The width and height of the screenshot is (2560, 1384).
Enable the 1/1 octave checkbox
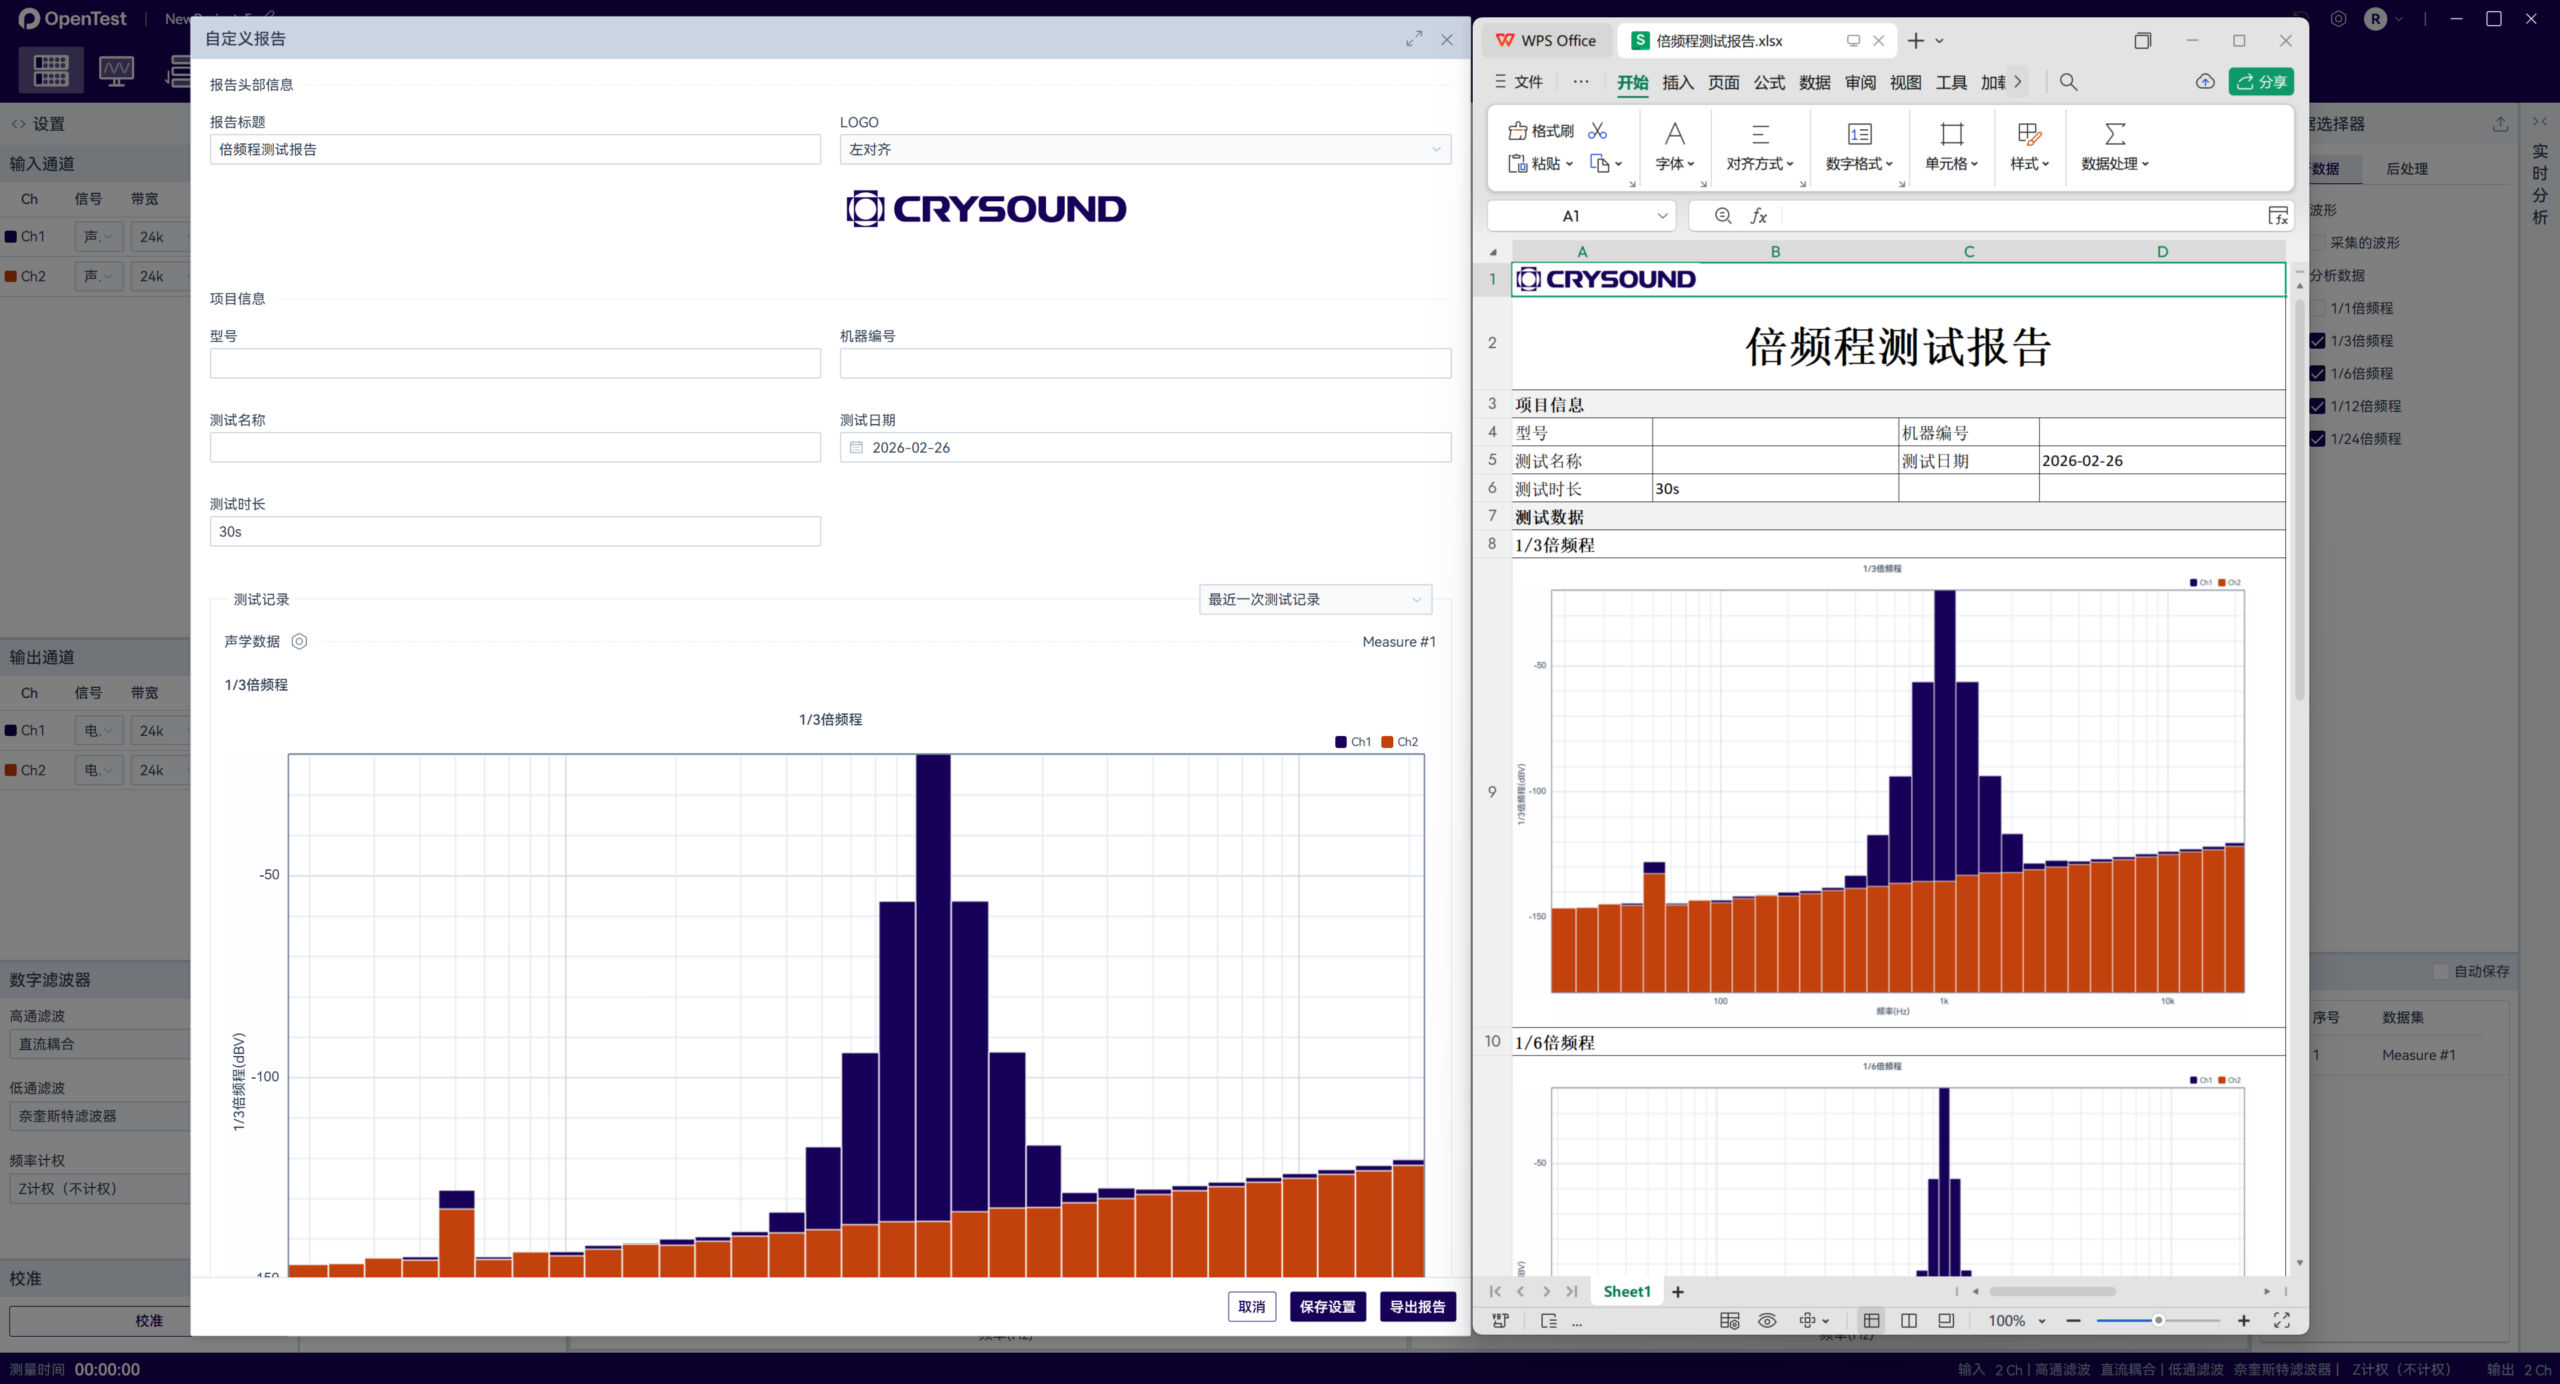pyautogui.click(x=2317, y=308)
